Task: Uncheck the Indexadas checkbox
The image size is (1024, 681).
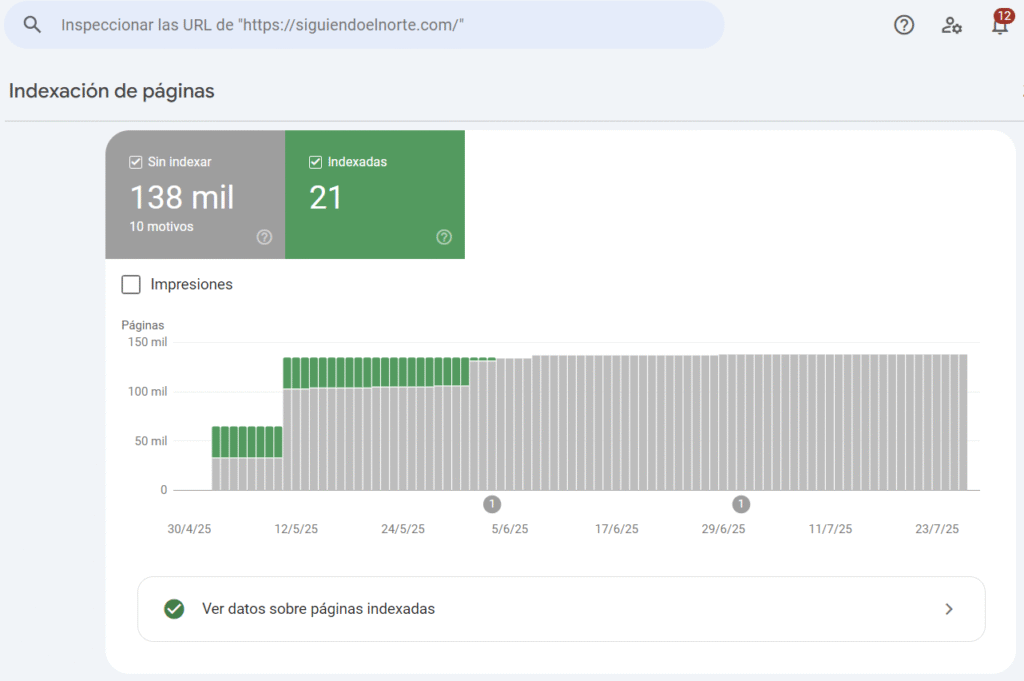Action: tap(316, 161)
